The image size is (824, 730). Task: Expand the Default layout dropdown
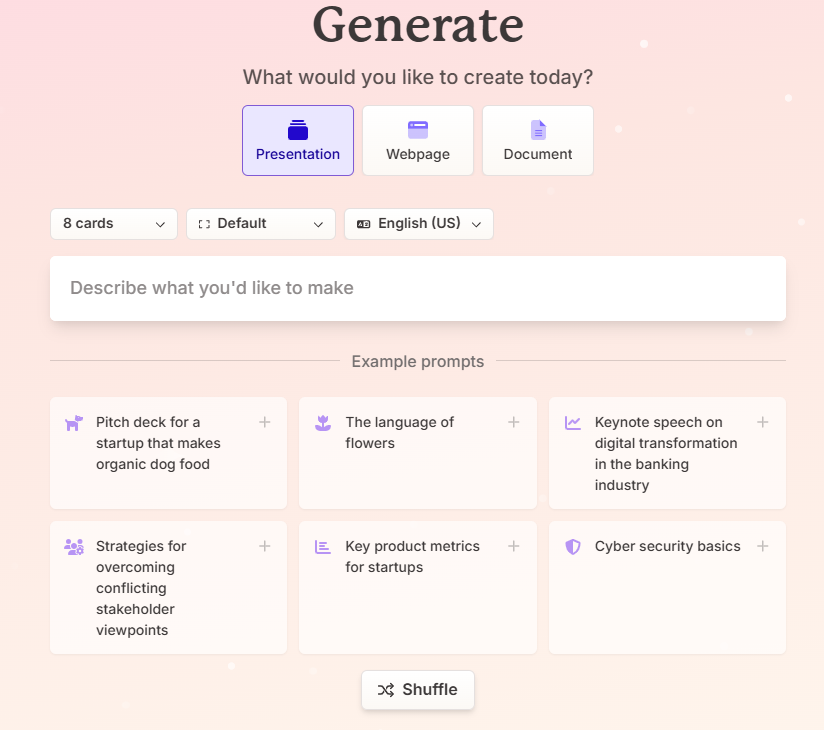pos(261,224)
